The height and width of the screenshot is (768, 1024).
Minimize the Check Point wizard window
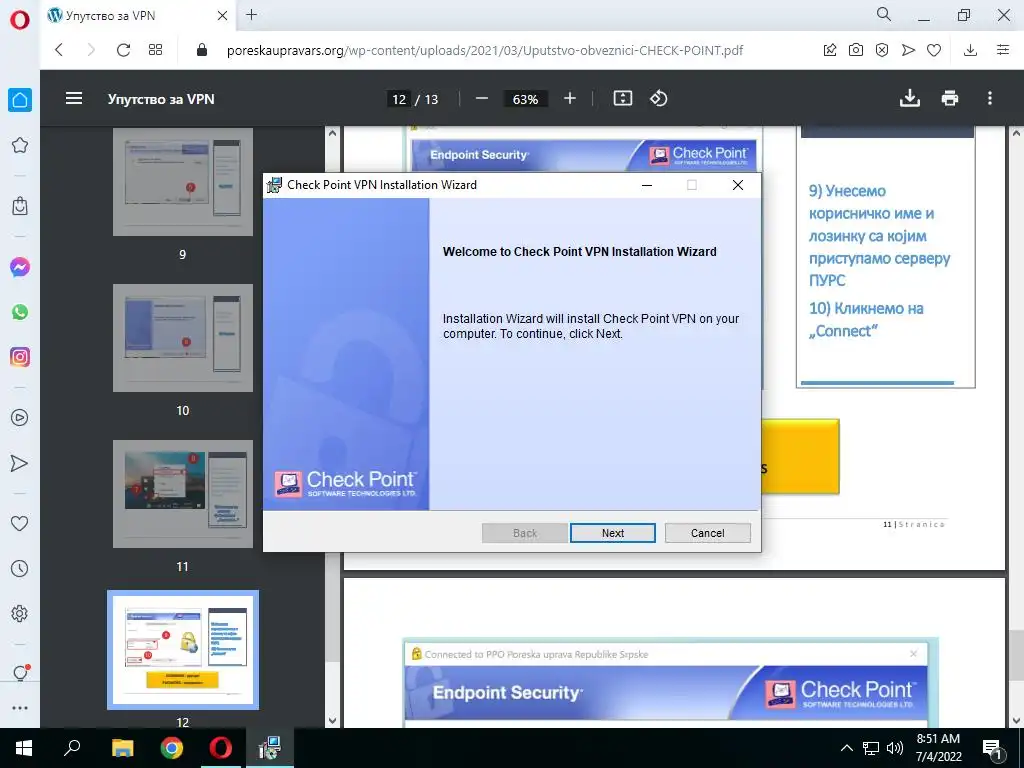coord(647,185)
